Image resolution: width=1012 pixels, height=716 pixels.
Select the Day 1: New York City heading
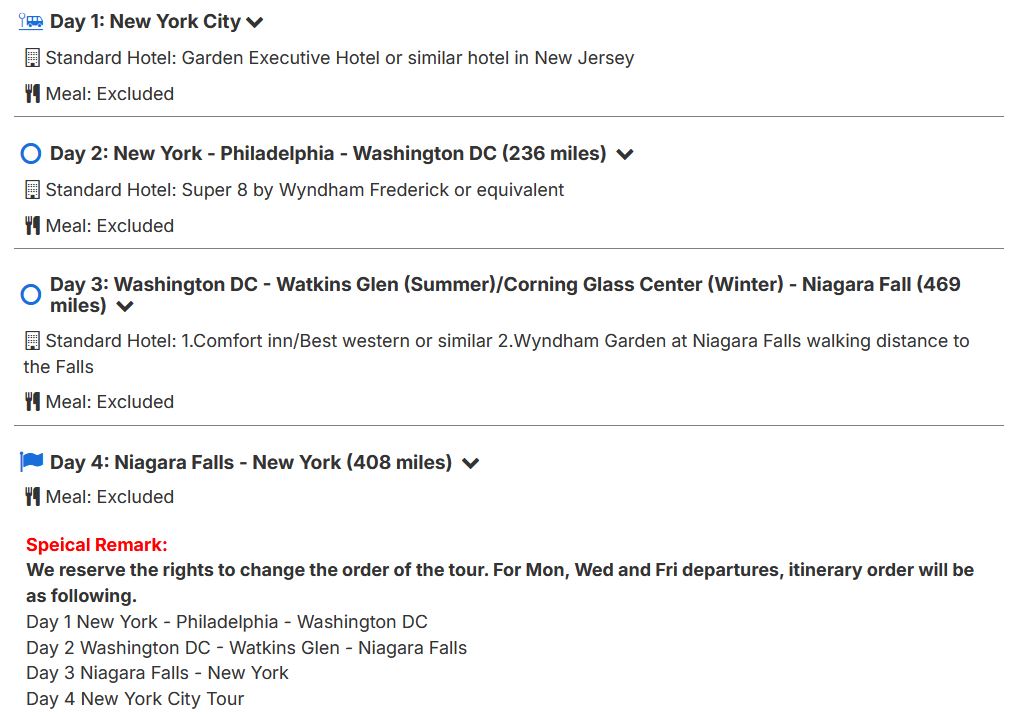coord(145,21)
